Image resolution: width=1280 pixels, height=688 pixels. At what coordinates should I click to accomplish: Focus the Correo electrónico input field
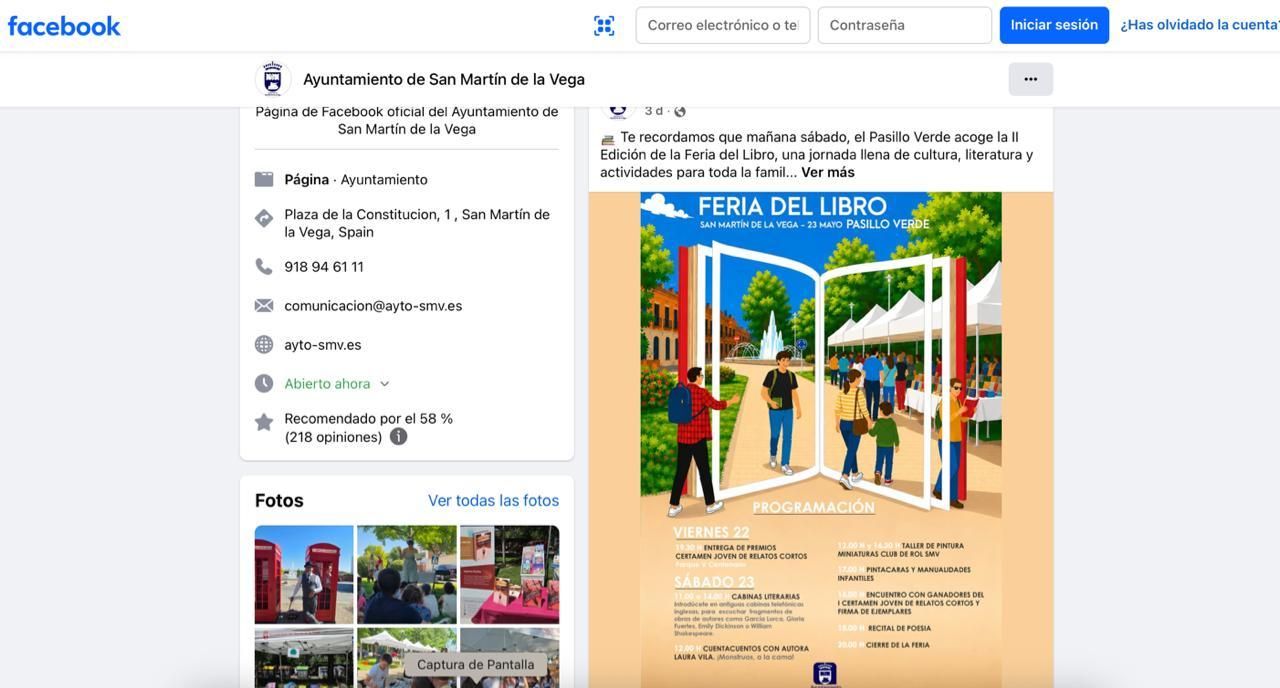(x=723, y=25)
